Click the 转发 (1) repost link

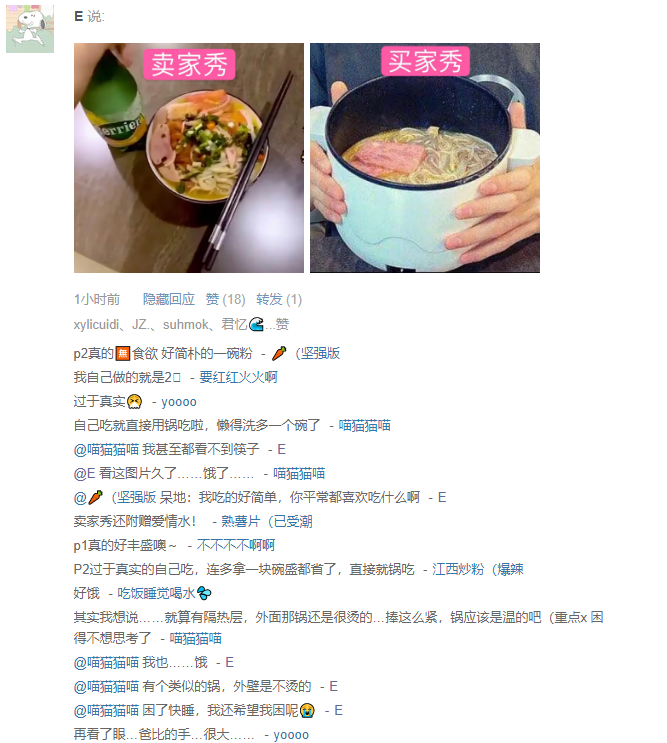point(279,299)
